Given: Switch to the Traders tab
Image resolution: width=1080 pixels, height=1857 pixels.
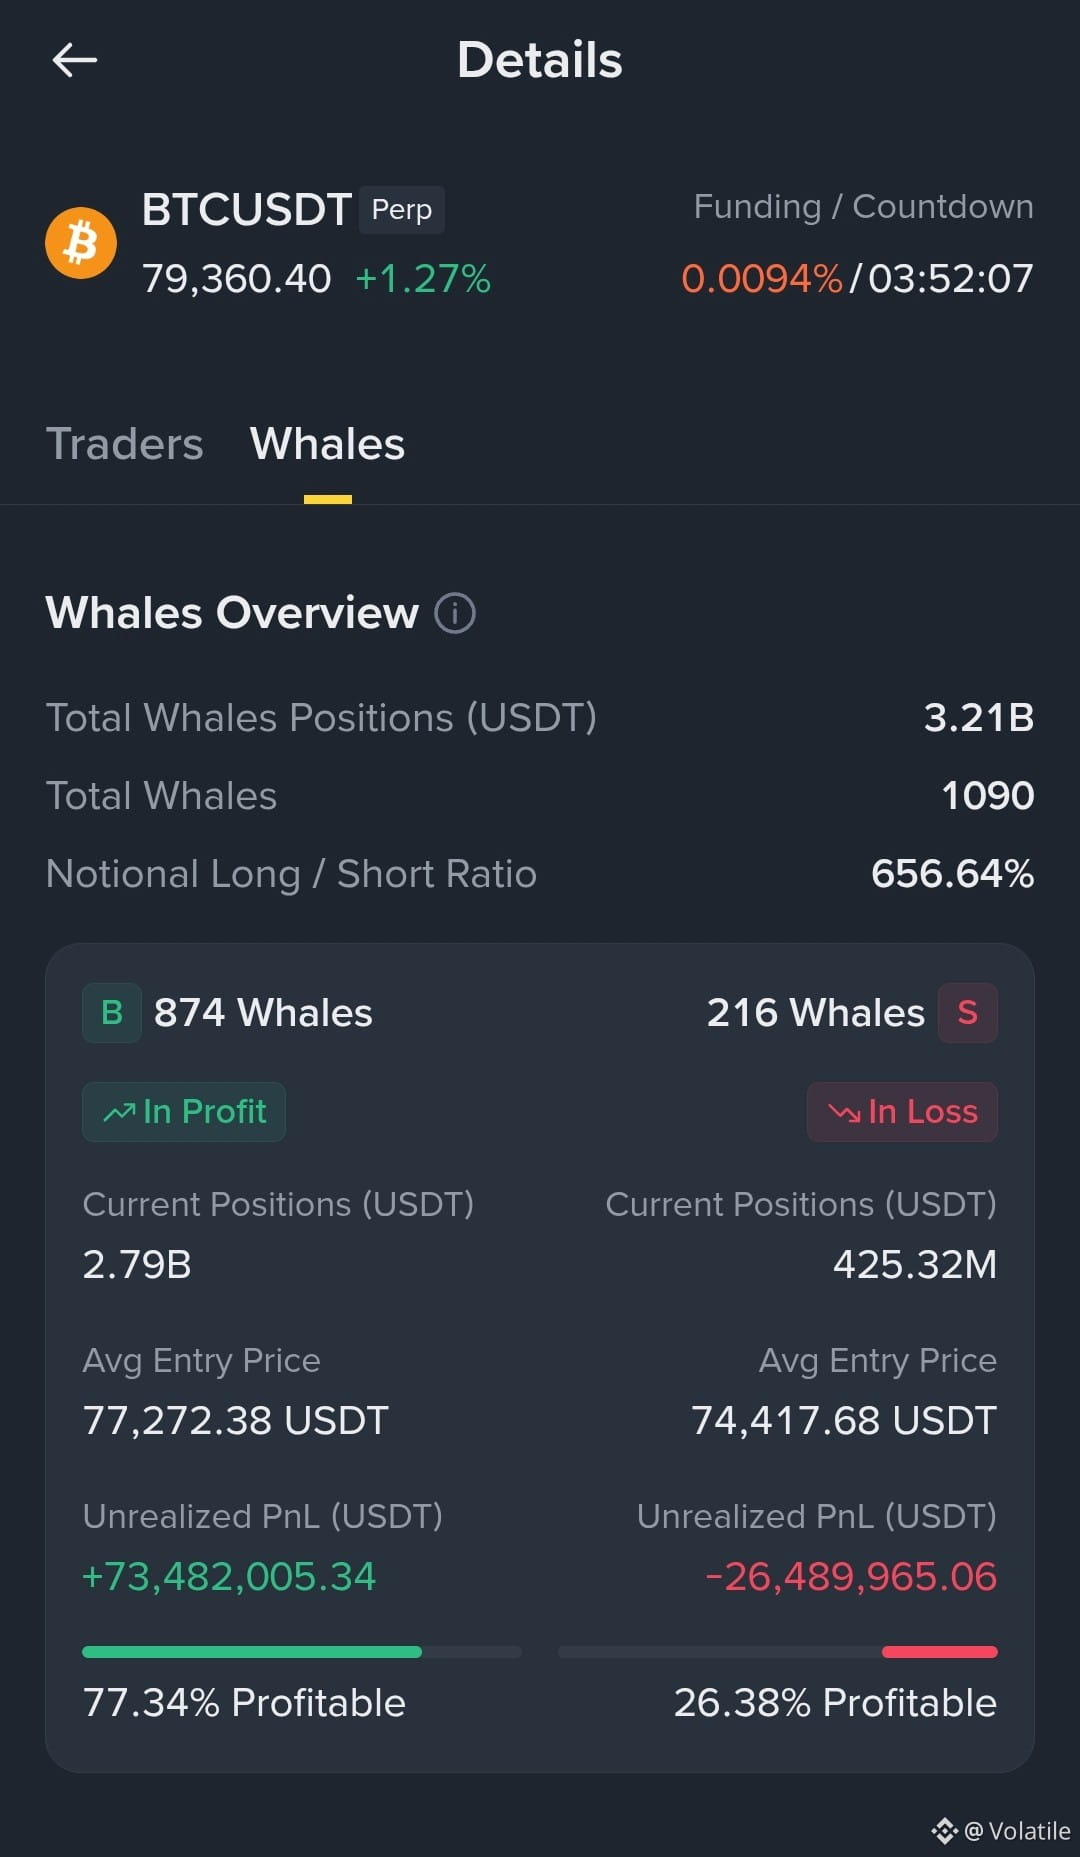Looking at the screenshot, I should [x=125, y=444].
